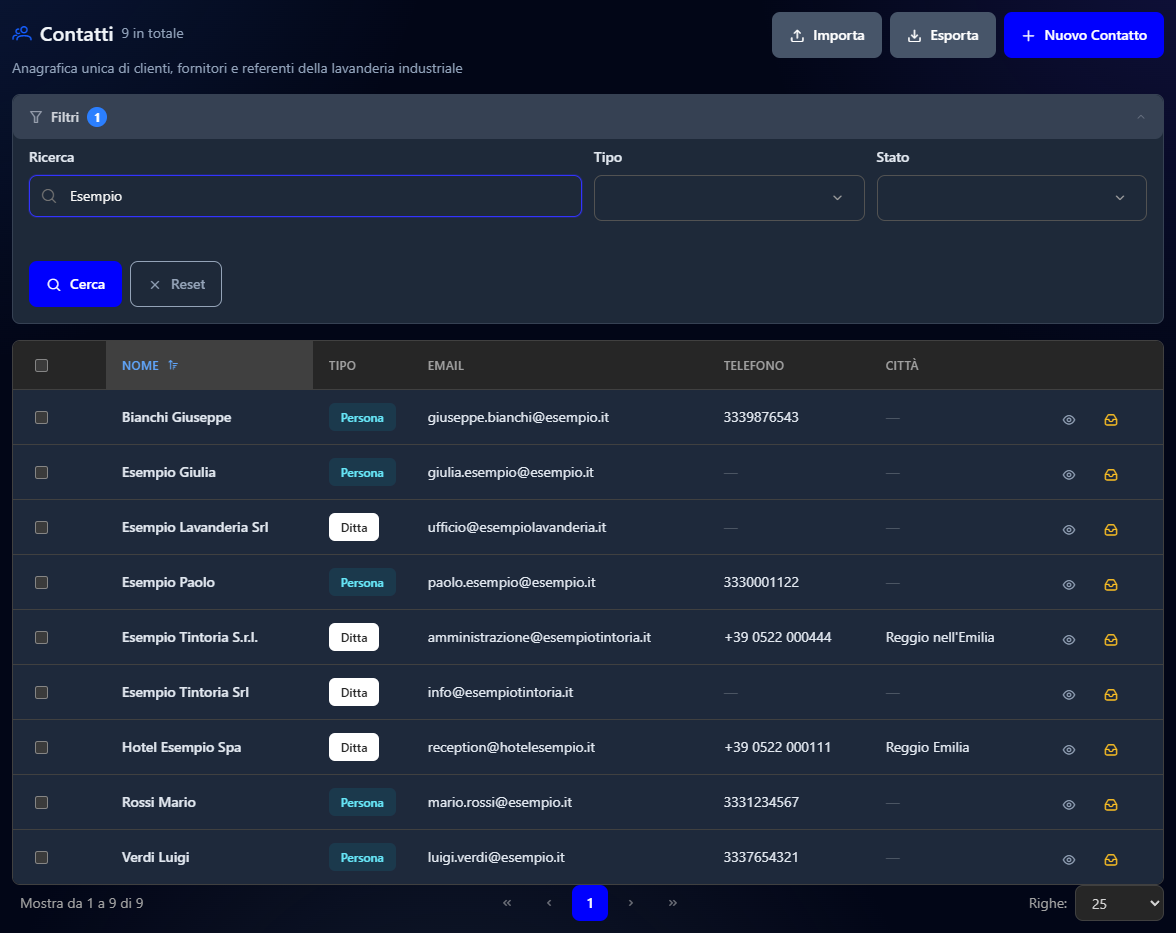Open the archive icon for Bianchi Giuseppe
This screenshot has width=1176, height=933.
1111,420
